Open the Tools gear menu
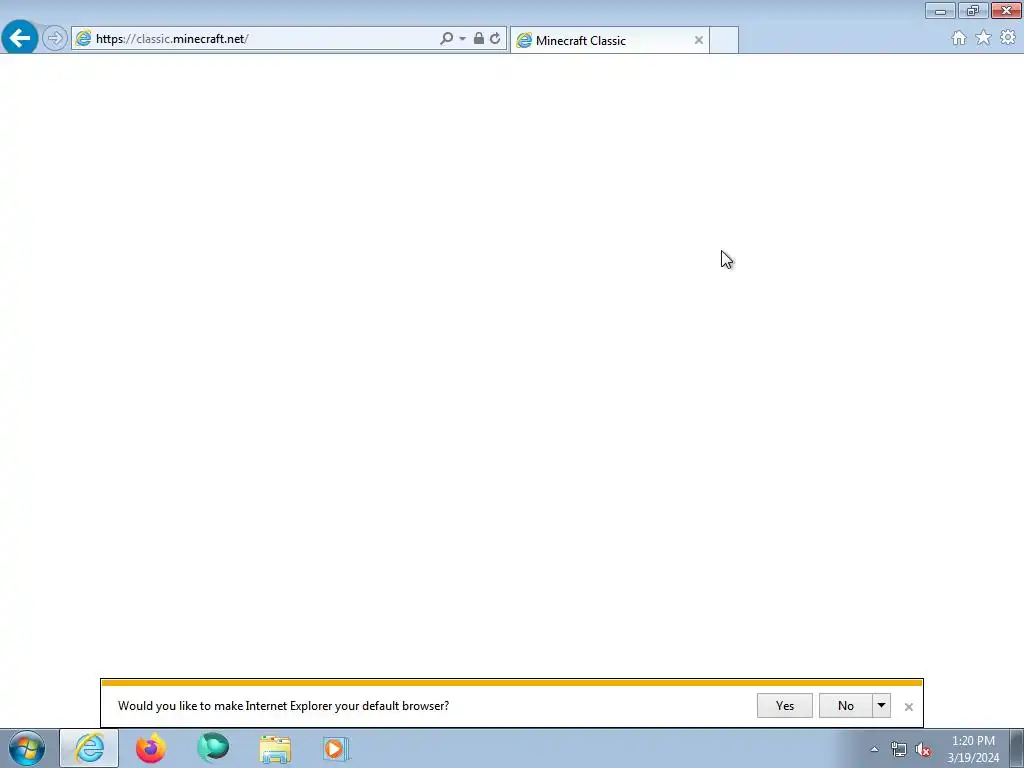 [1008, 38]
